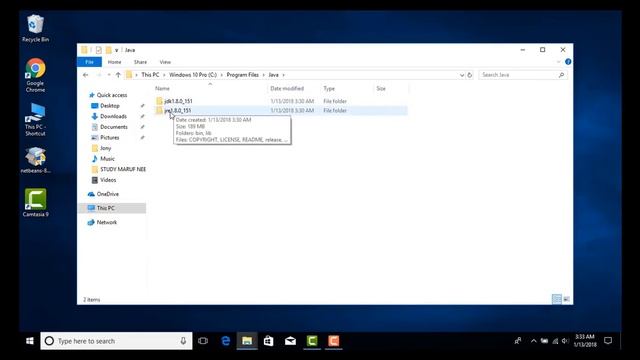Click the taskbar search box

[x=116, y=341]
